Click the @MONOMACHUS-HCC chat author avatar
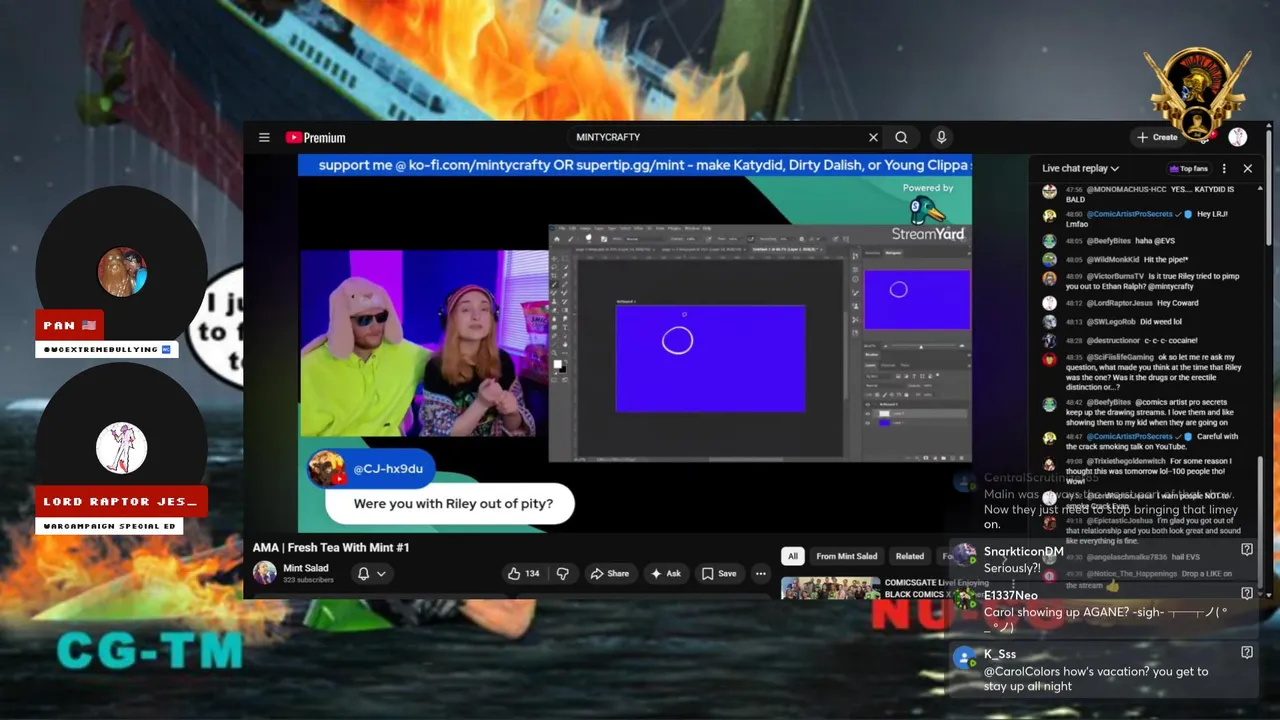Image resolution: width=1280 pixels, height=720 pixels. click(1049, 191)
